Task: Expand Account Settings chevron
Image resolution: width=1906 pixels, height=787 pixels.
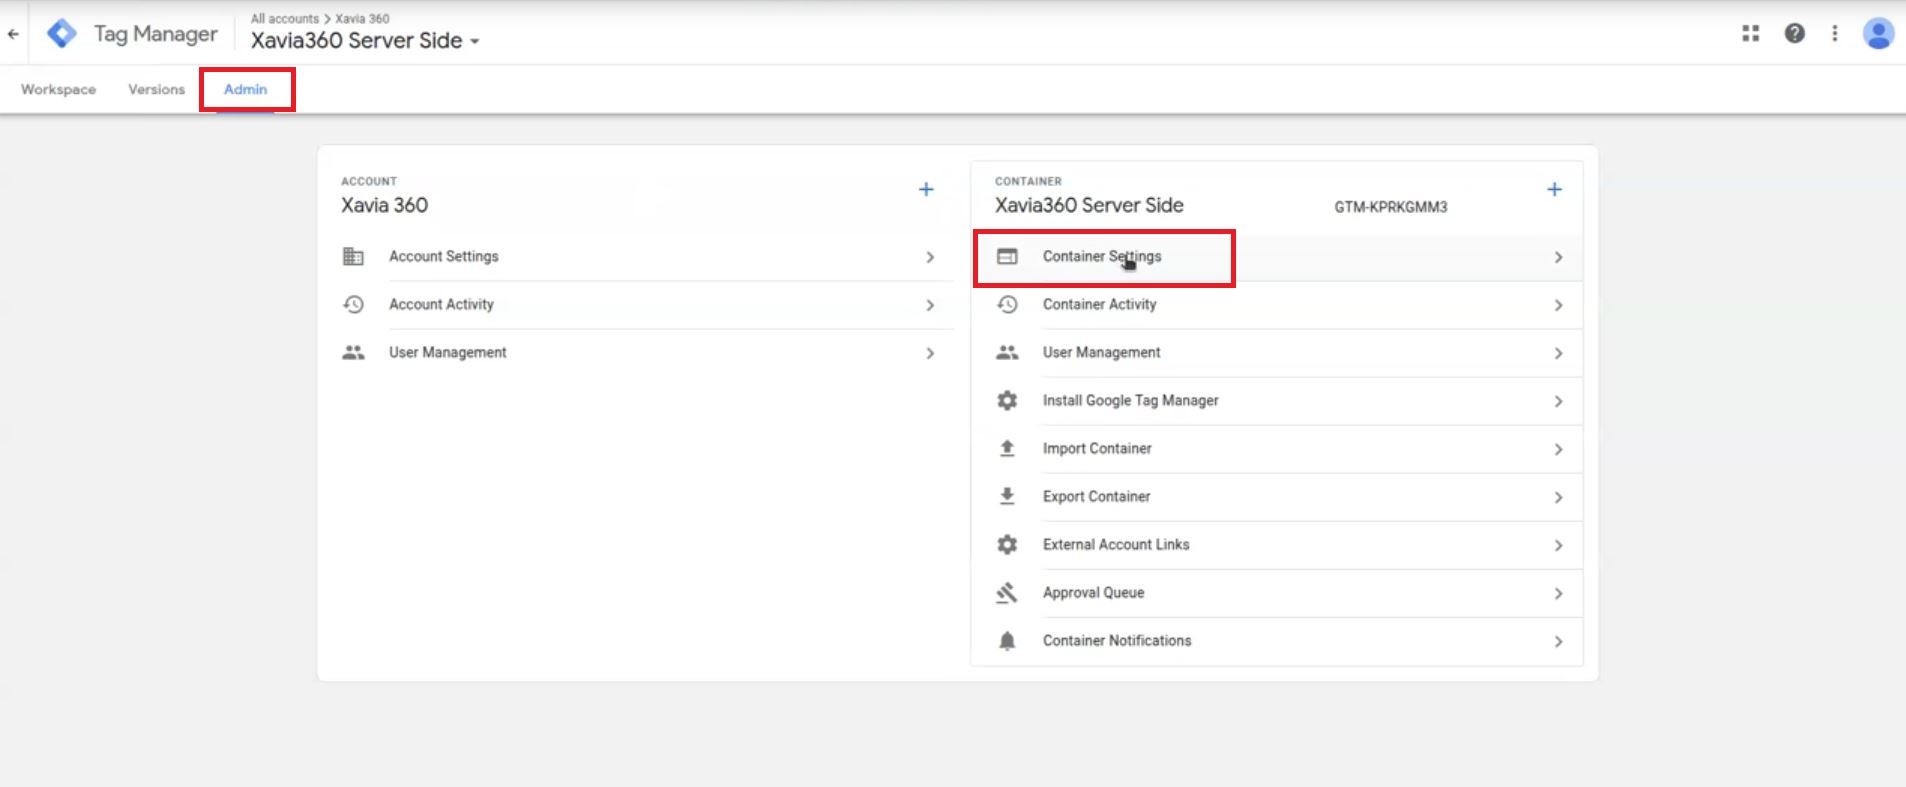Action: coord(930,257)
